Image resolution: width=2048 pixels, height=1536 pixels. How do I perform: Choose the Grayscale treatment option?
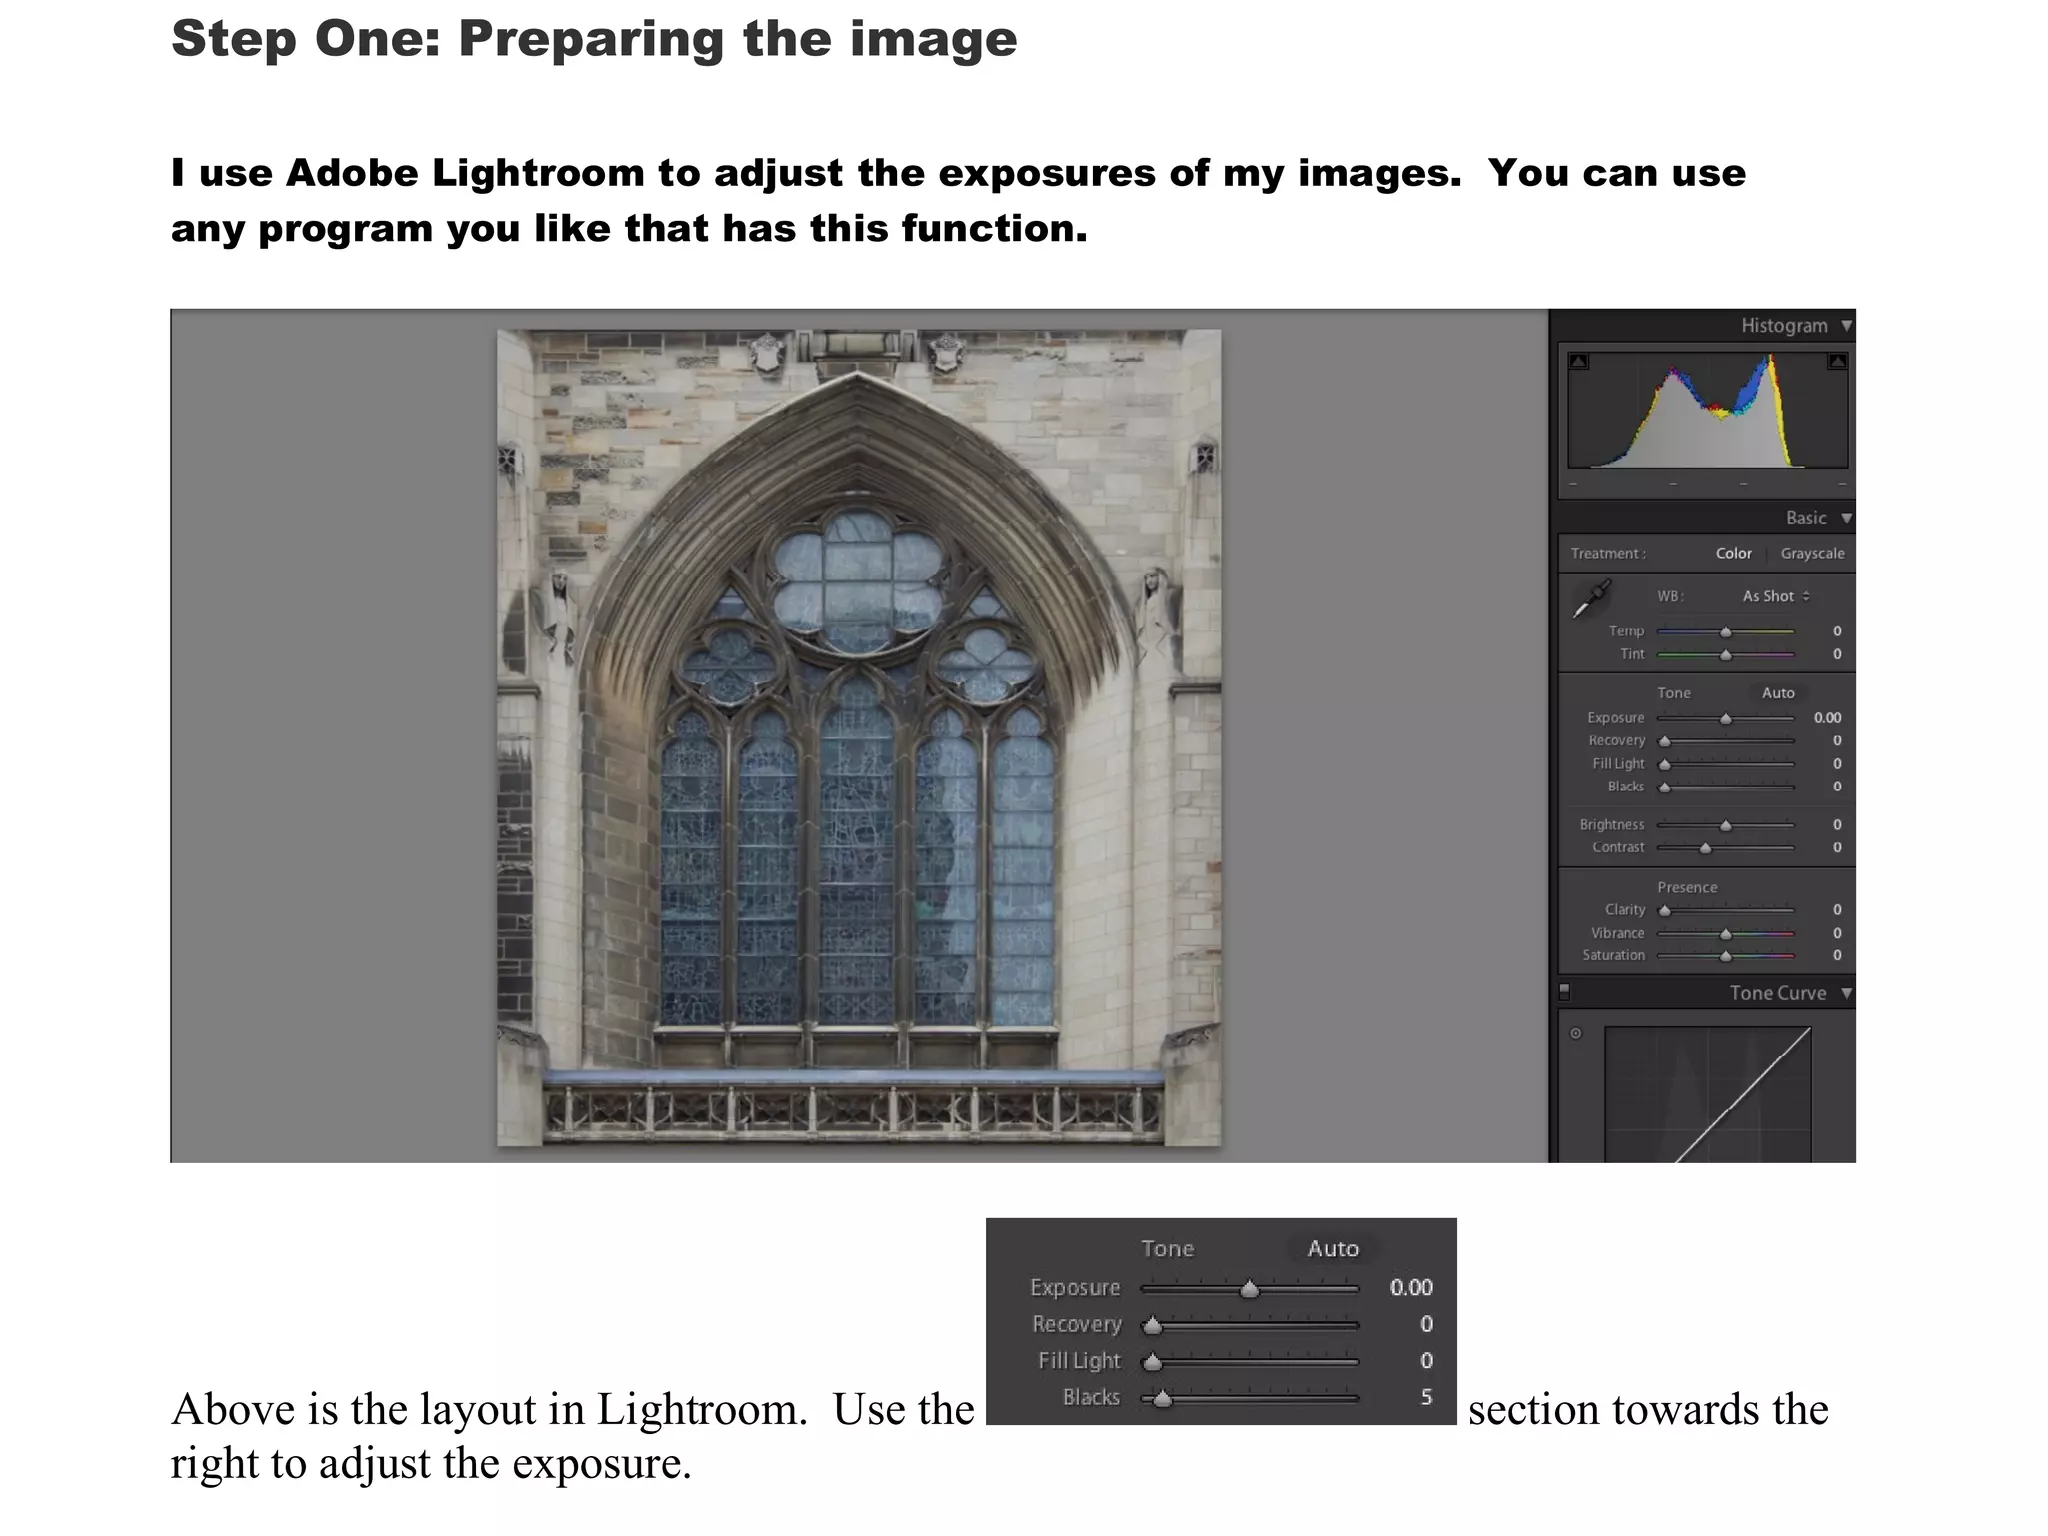tap(1812, 553)
